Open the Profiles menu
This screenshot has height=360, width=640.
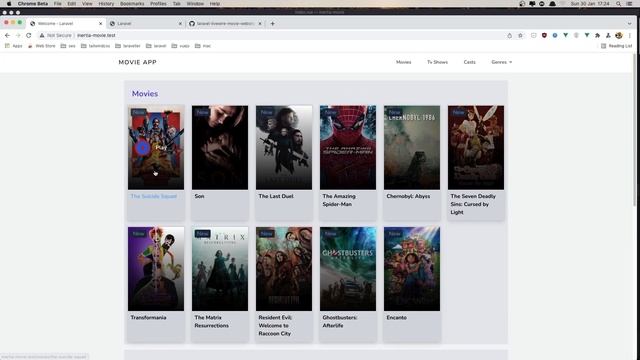coord(158,4)
